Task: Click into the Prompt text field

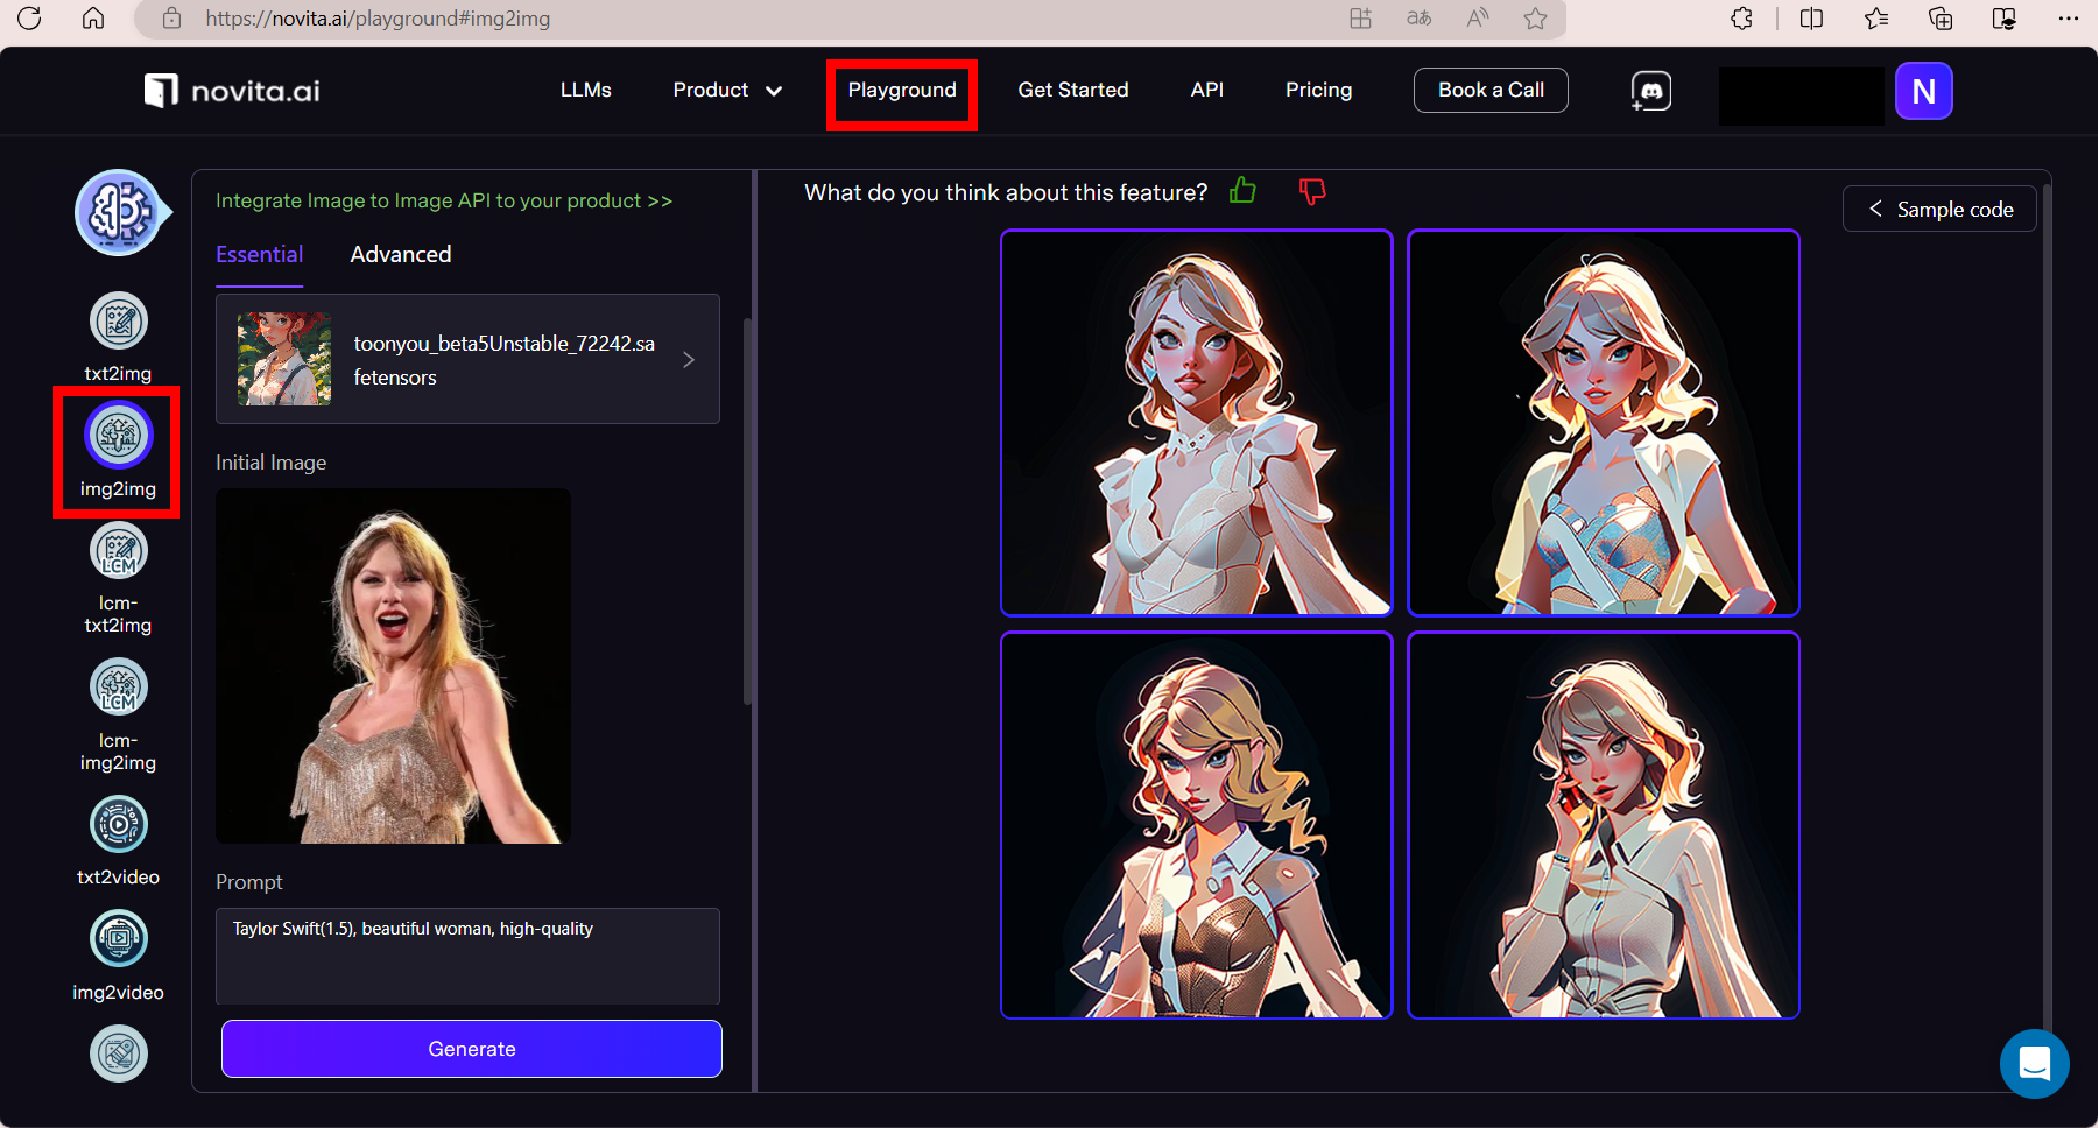Action: pyautogui.click(x=468, y=955)
